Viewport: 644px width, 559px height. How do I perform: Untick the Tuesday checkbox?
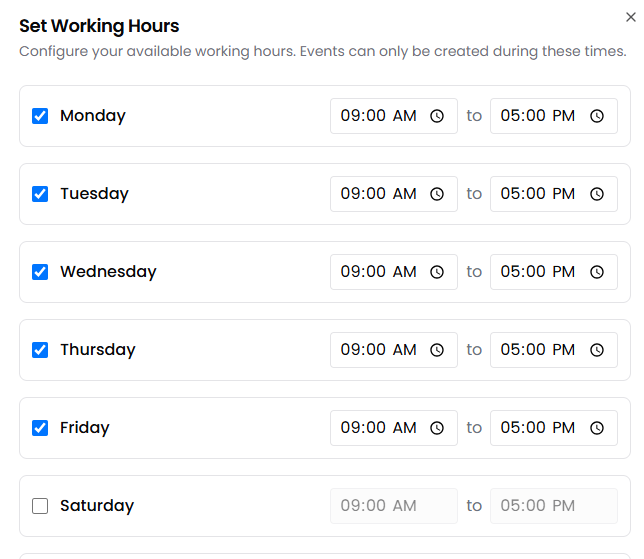(x=40, y=194)
